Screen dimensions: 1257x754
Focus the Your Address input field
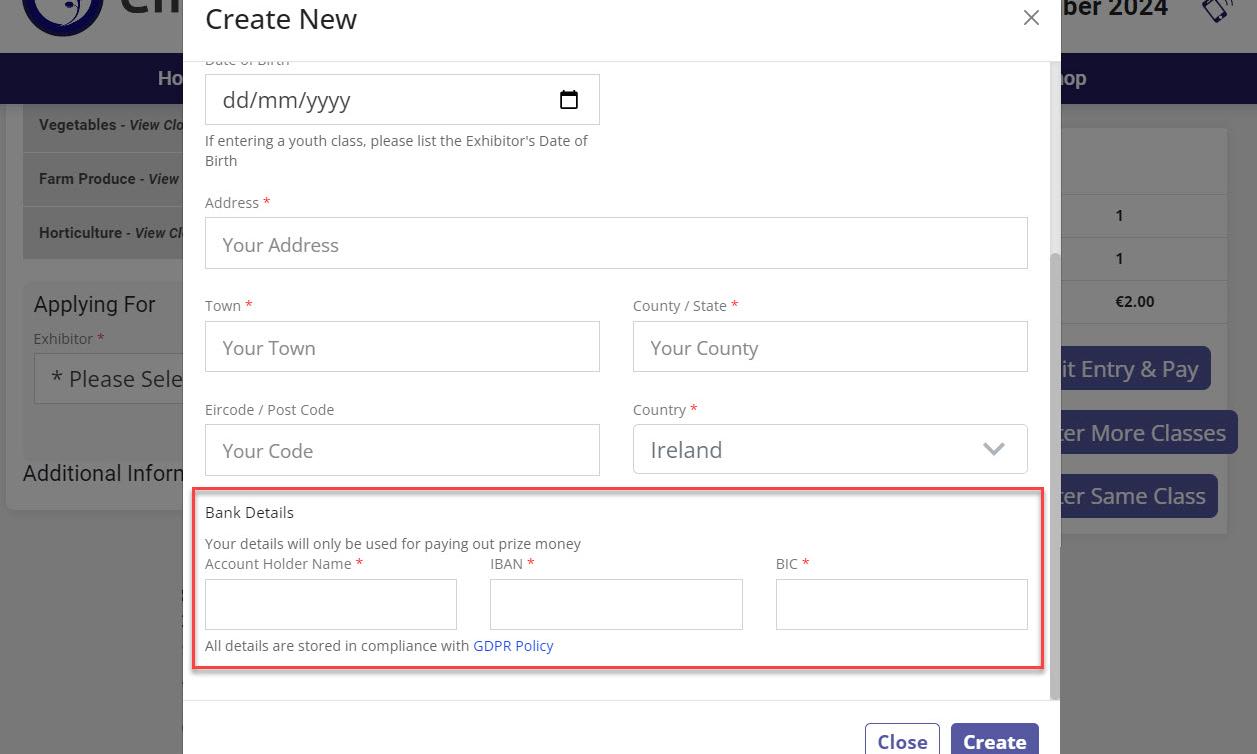coord(615,244)
